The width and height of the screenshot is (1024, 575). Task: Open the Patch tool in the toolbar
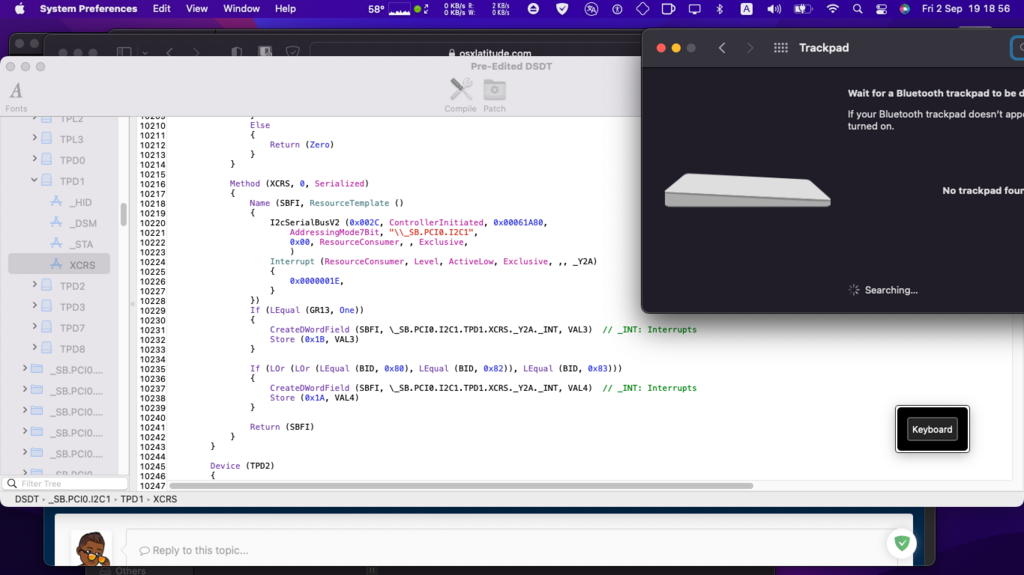click(x=494, y=90)
